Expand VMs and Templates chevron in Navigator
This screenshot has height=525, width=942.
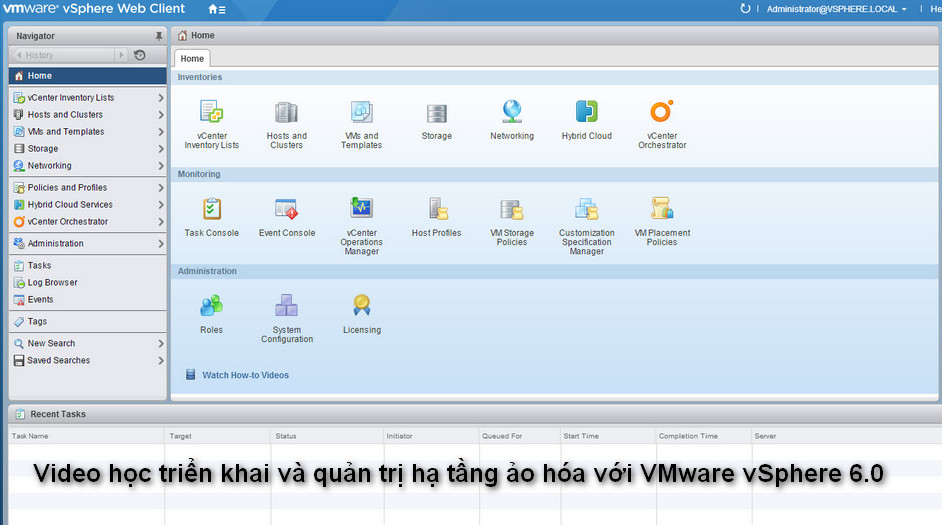point(160,132)
